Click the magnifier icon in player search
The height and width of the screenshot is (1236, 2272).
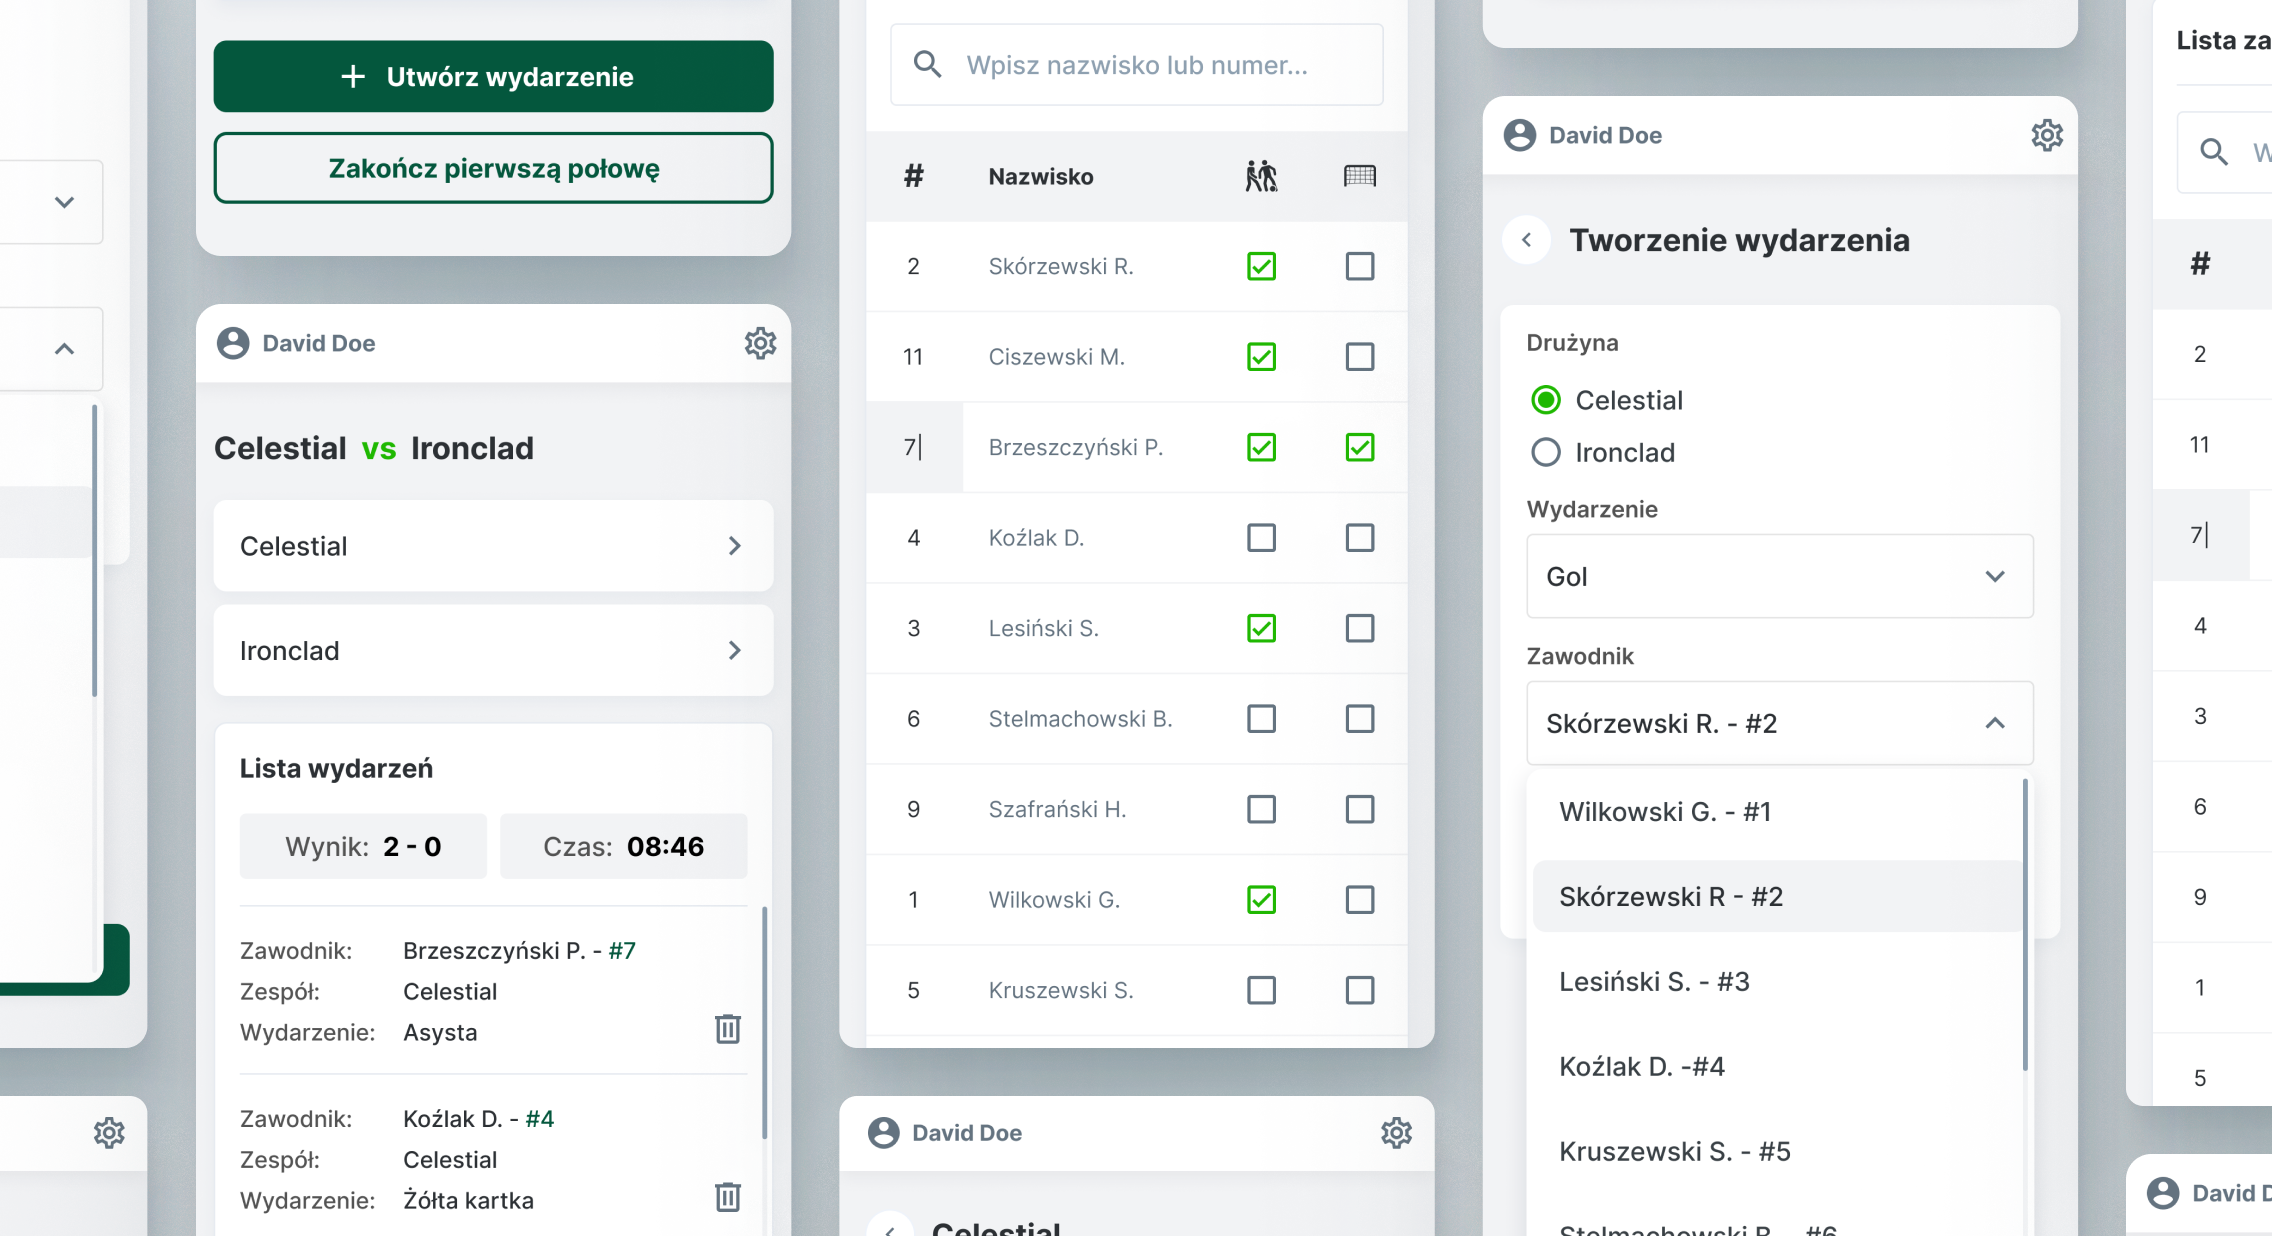coord(927,64)
